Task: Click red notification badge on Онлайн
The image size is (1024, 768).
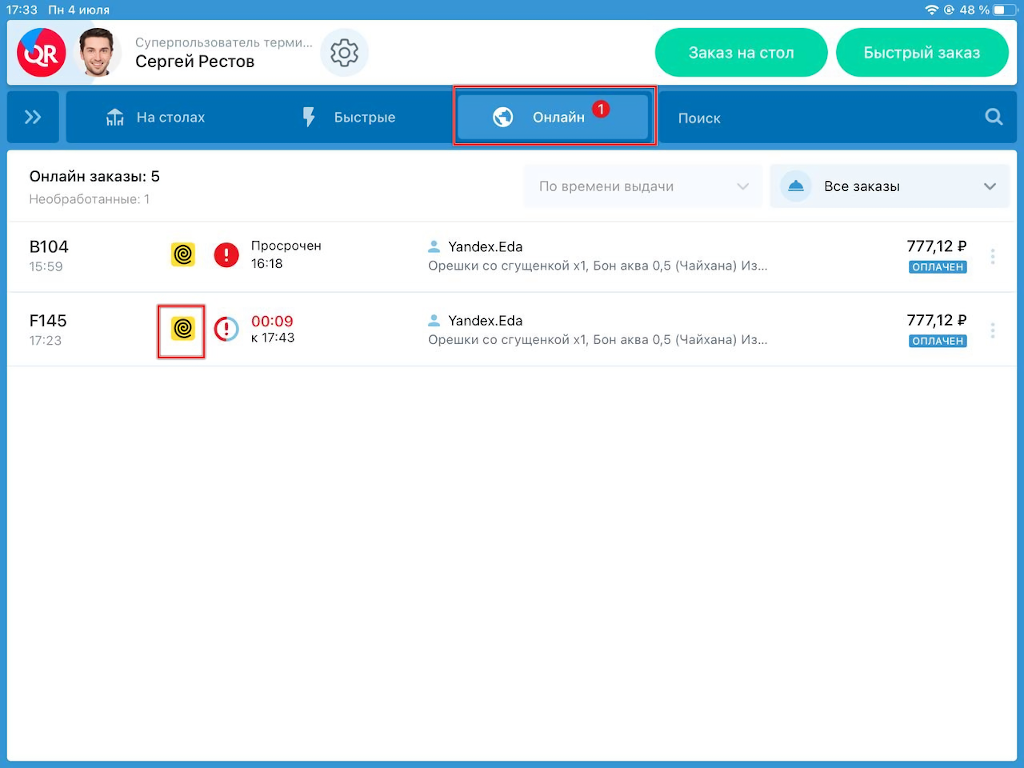Action: [x=601, y=109]
